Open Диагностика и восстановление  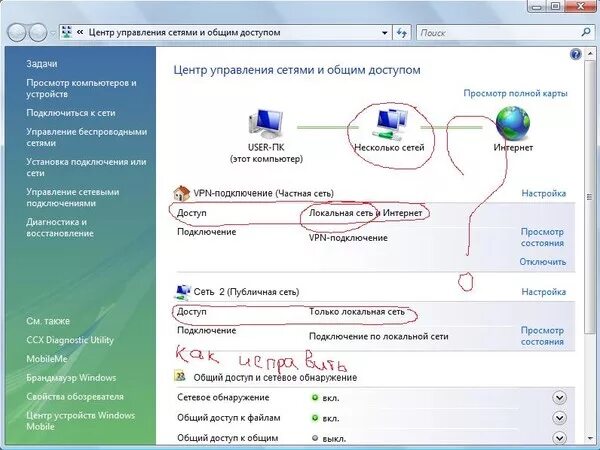(60, 228)
